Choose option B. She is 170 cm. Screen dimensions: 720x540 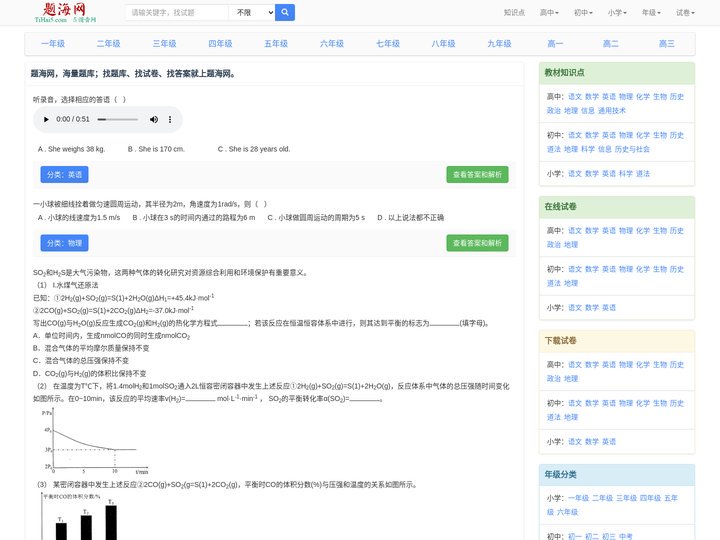click(156, 149)
